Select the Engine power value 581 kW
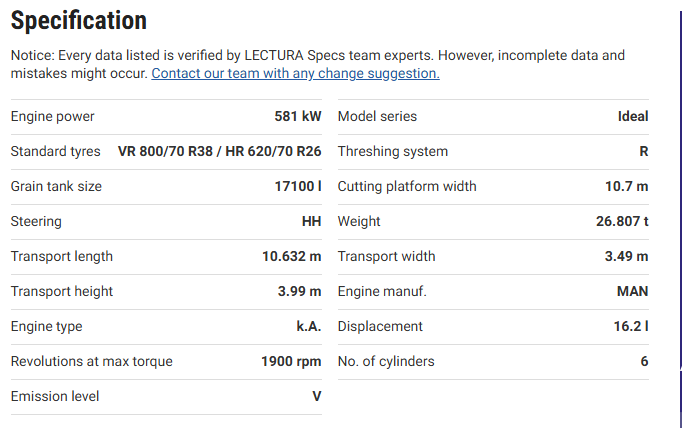This screenshot has height=428, width=682. tap(298, 116)
